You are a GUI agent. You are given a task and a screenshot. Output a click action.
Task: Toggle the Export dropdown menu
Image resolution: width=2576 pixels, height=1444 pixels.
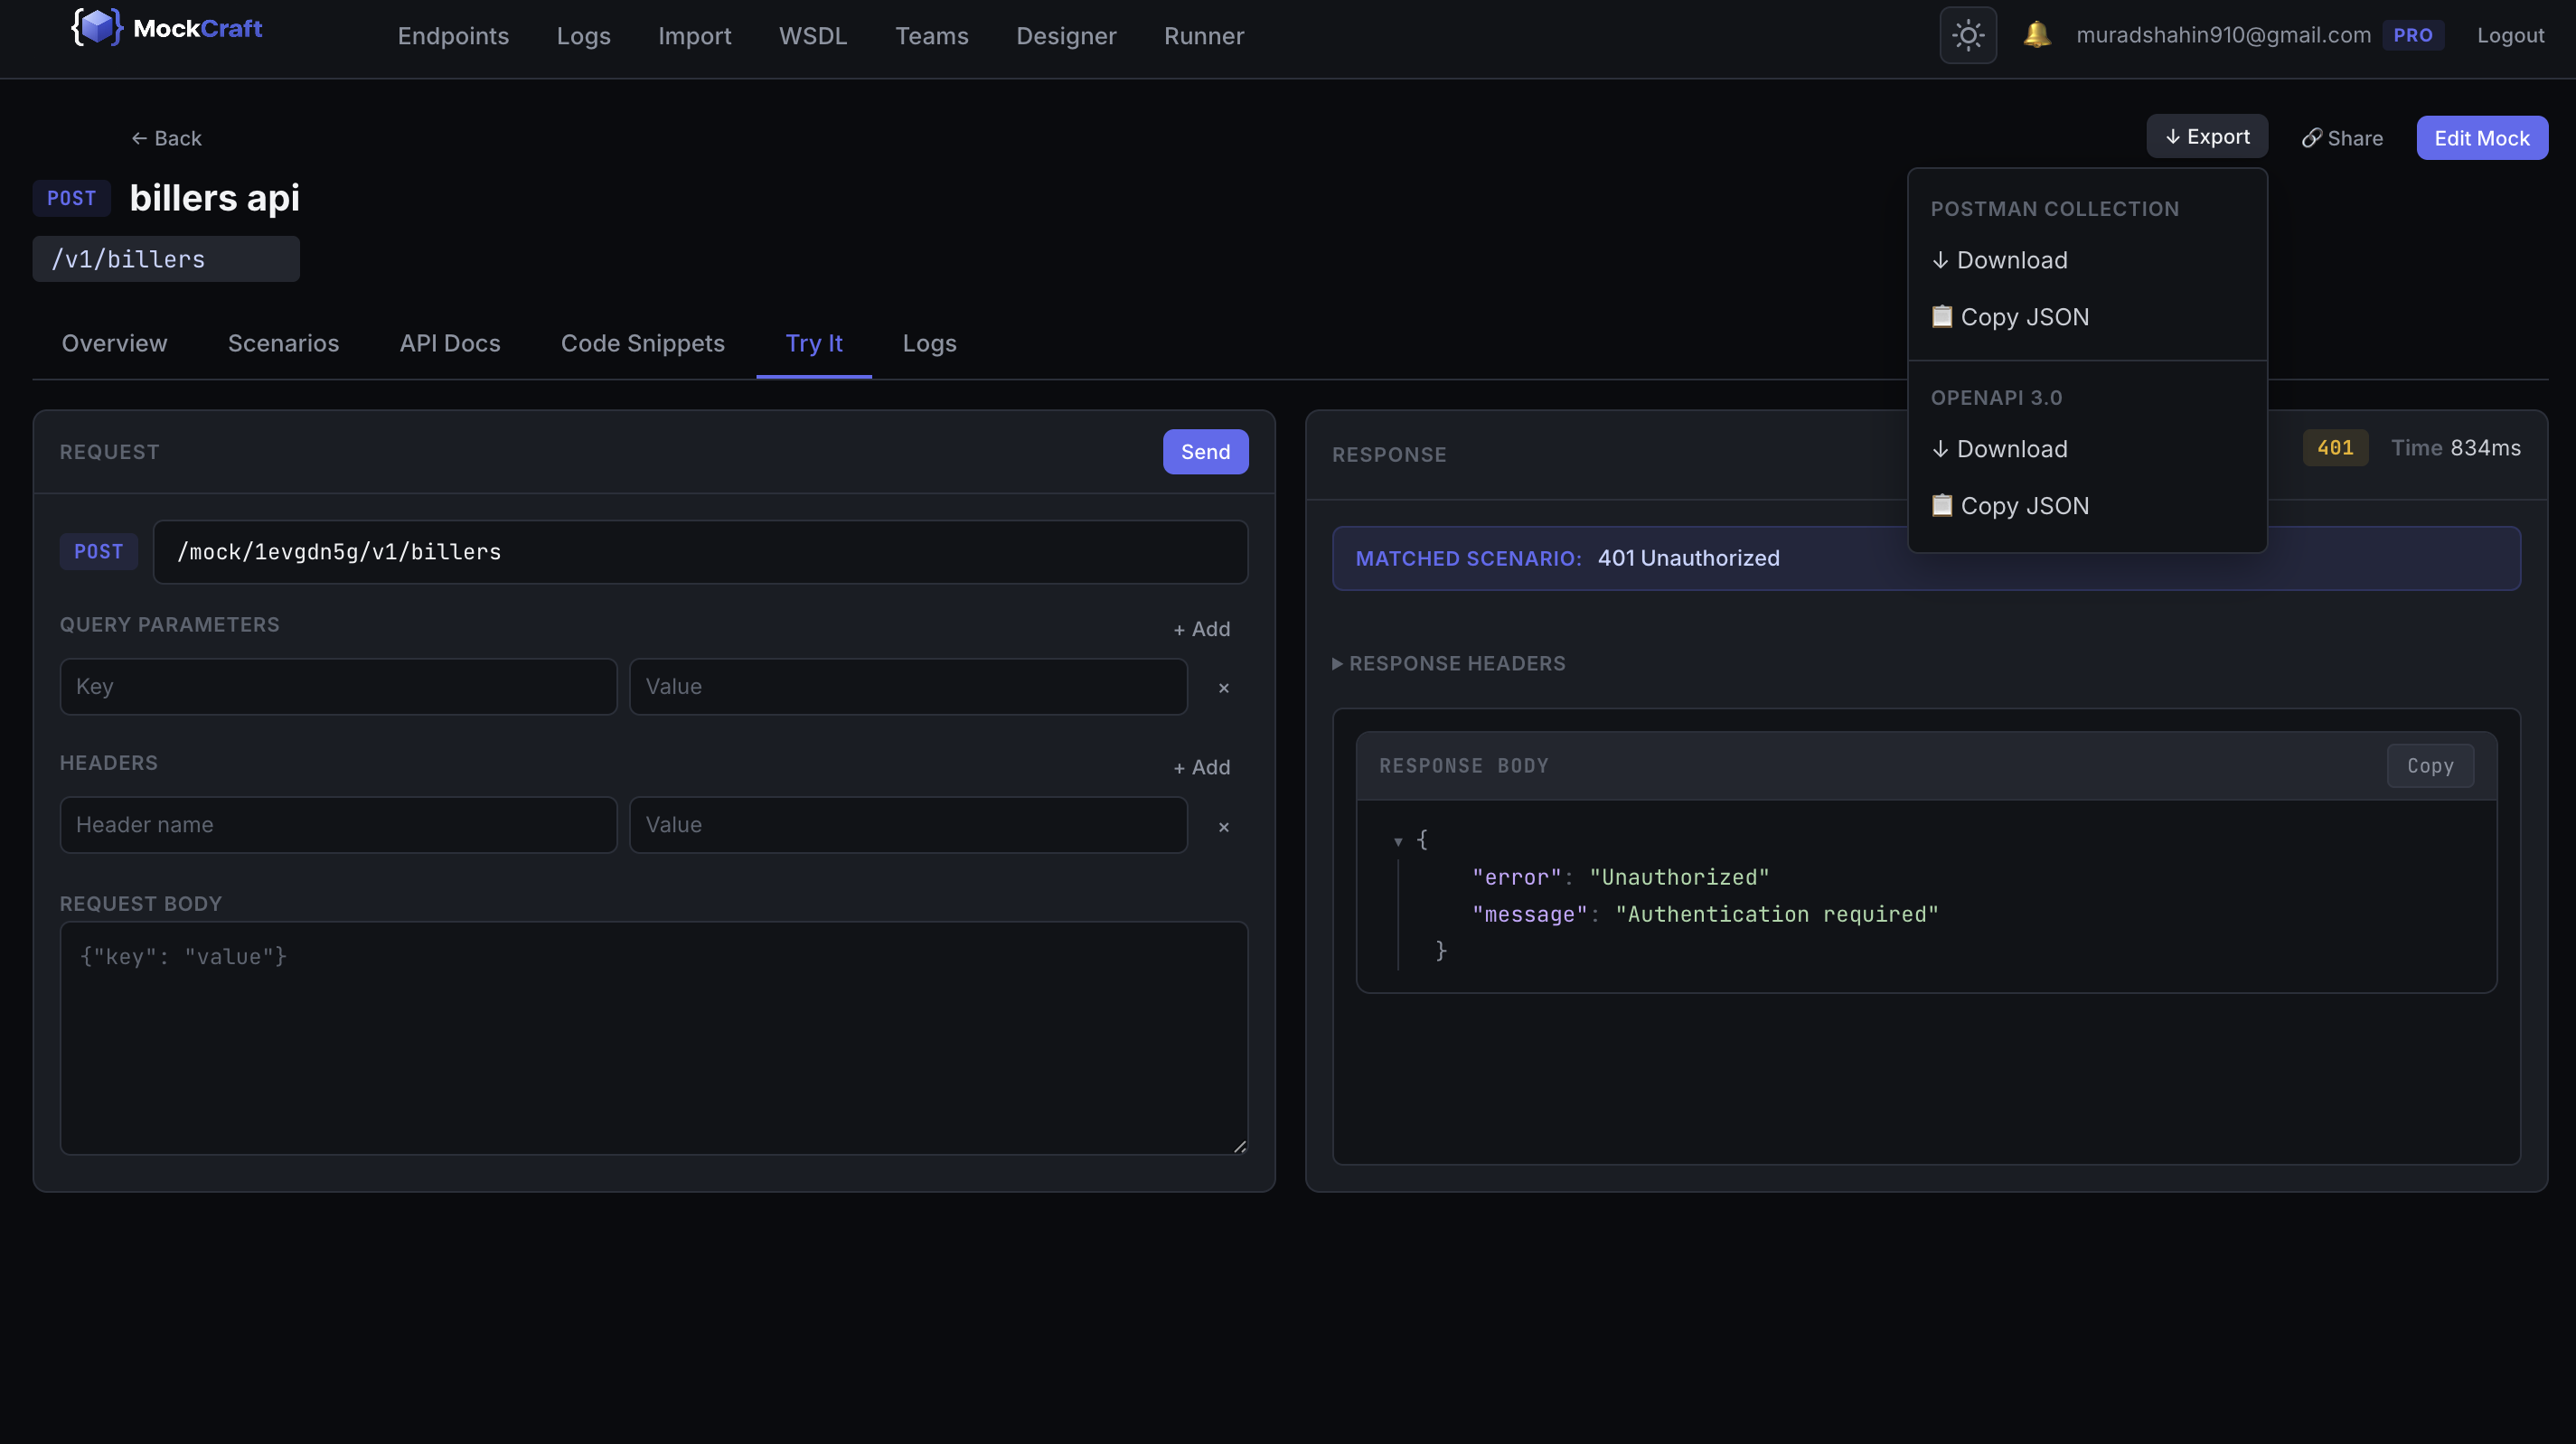[2206, 137]
